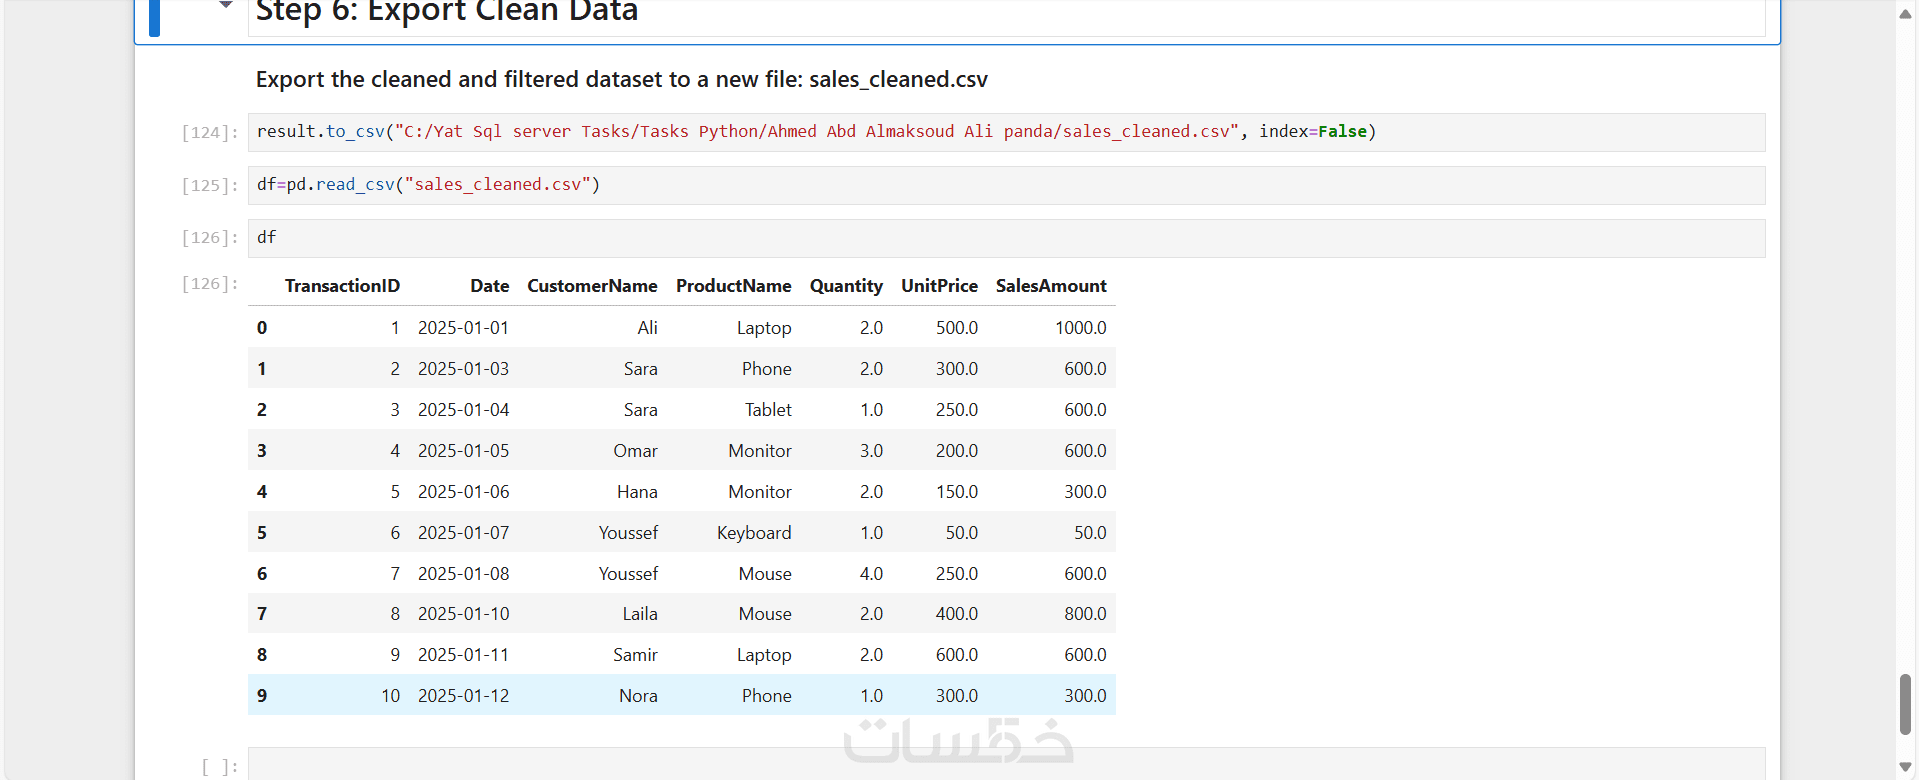Click the scrollbar up arrow
This screenshot has height=780, width=1919.
(1905, 14)
